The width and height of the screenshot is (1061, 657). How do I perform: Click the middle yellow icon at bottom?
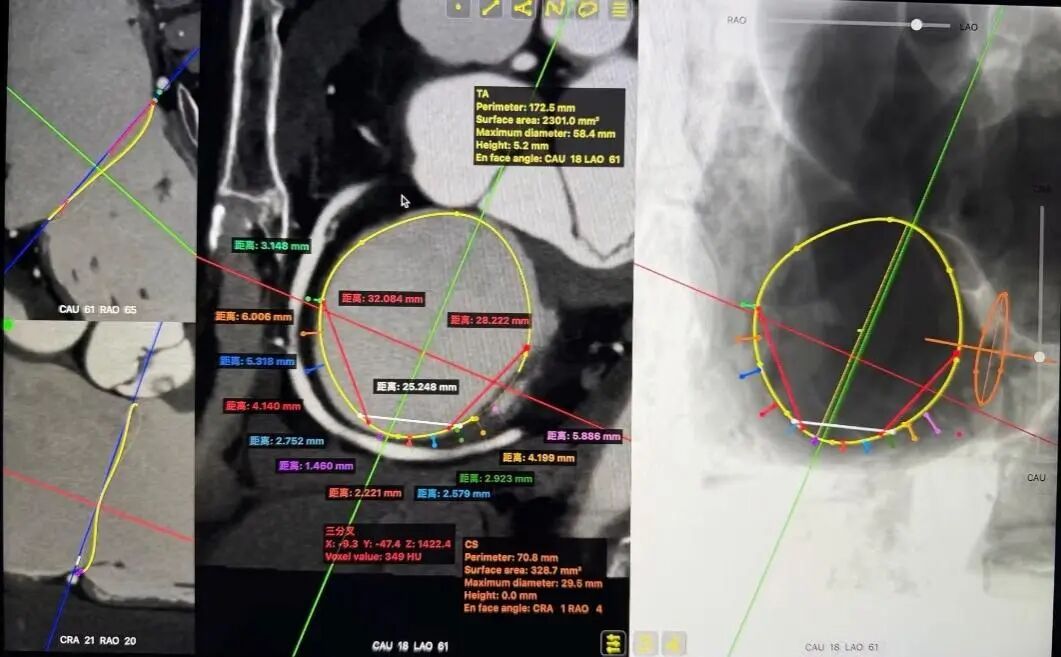click(645, 642)
